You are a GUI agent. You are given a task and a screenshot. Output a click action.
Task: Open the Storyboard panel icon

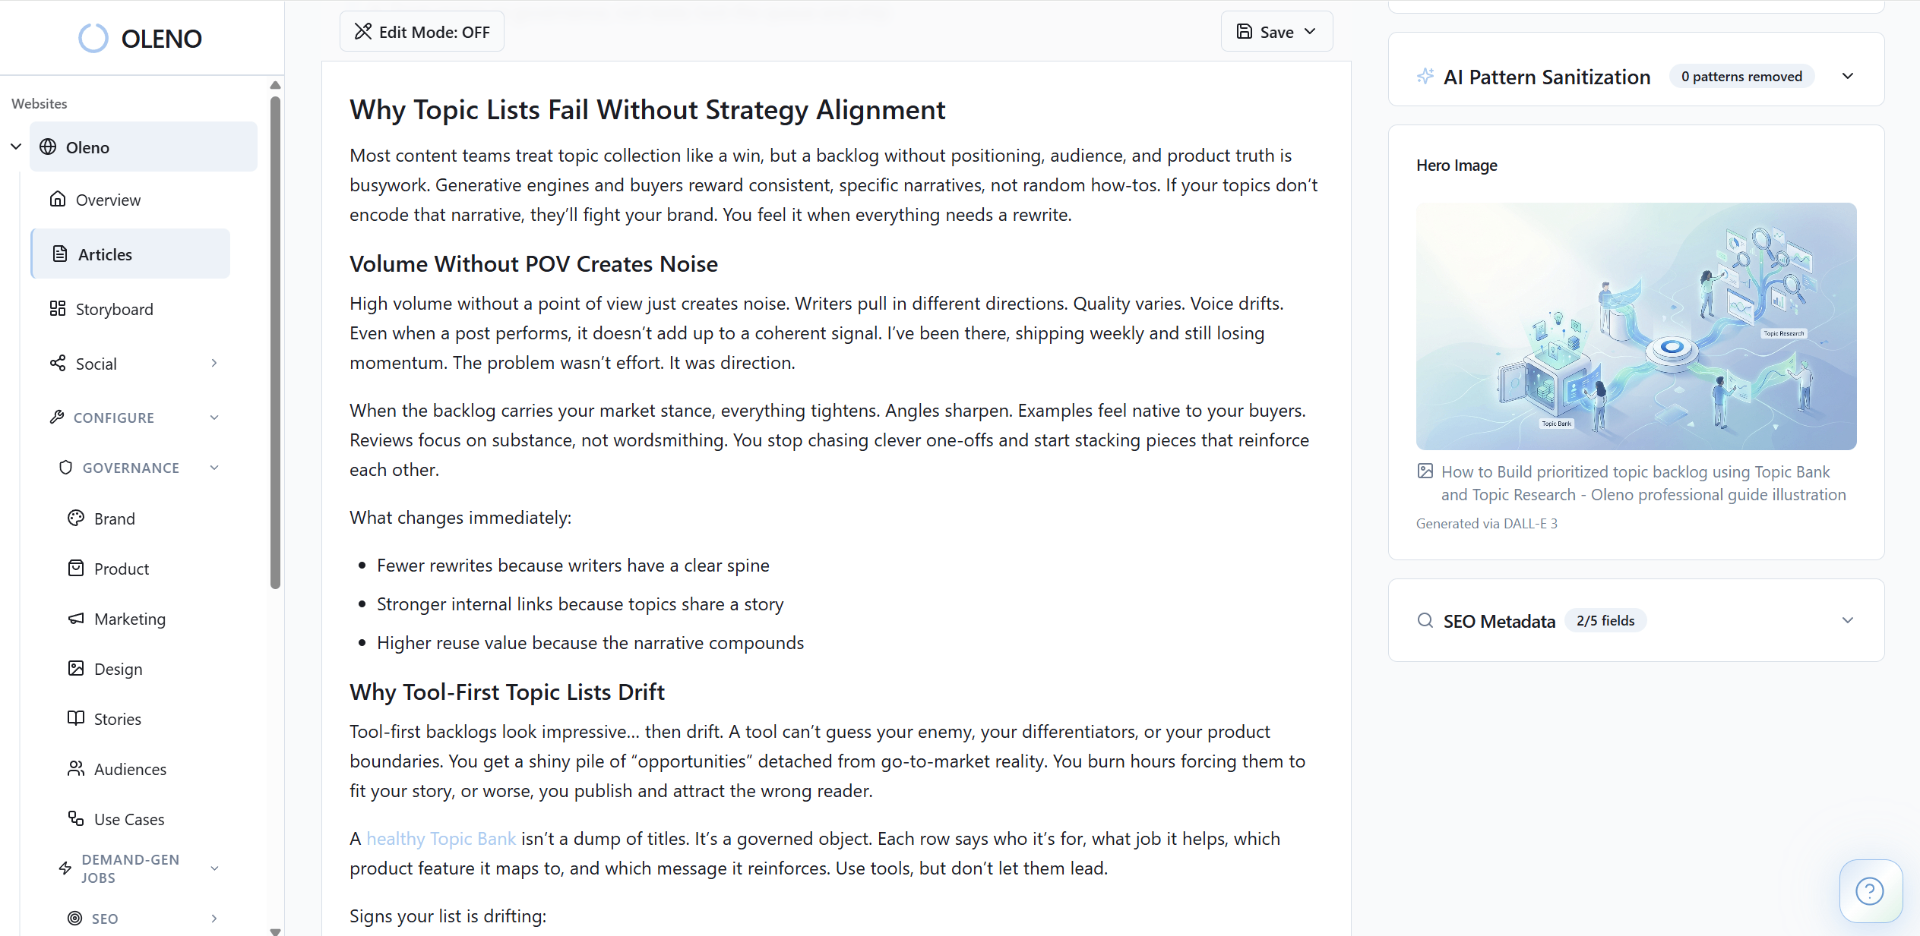click(x=58, y=309)
